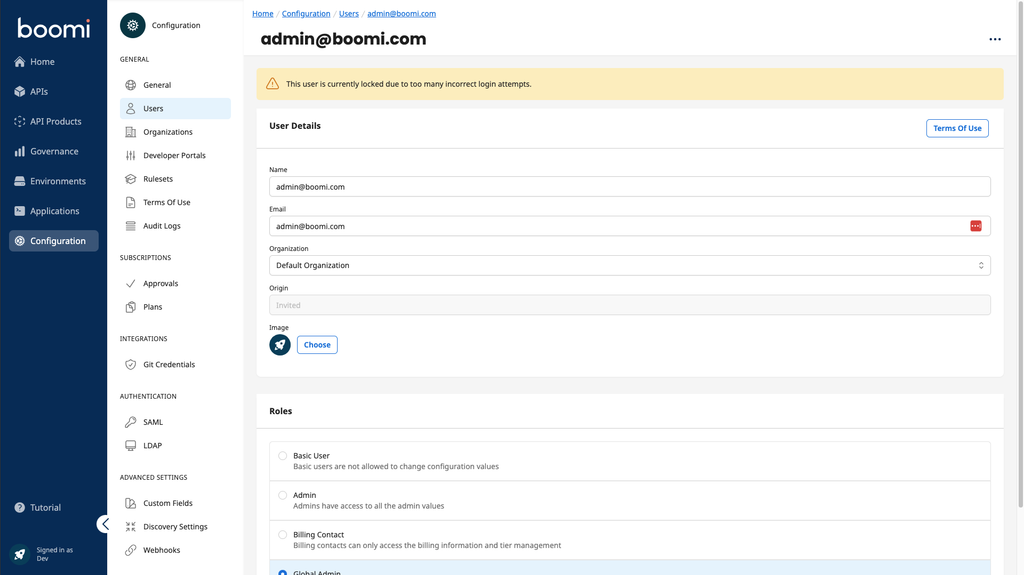Collapse the sidebar with the chevron arrow
The width and height of the screenshot is (1024, 575).
[x=104, y=524]
